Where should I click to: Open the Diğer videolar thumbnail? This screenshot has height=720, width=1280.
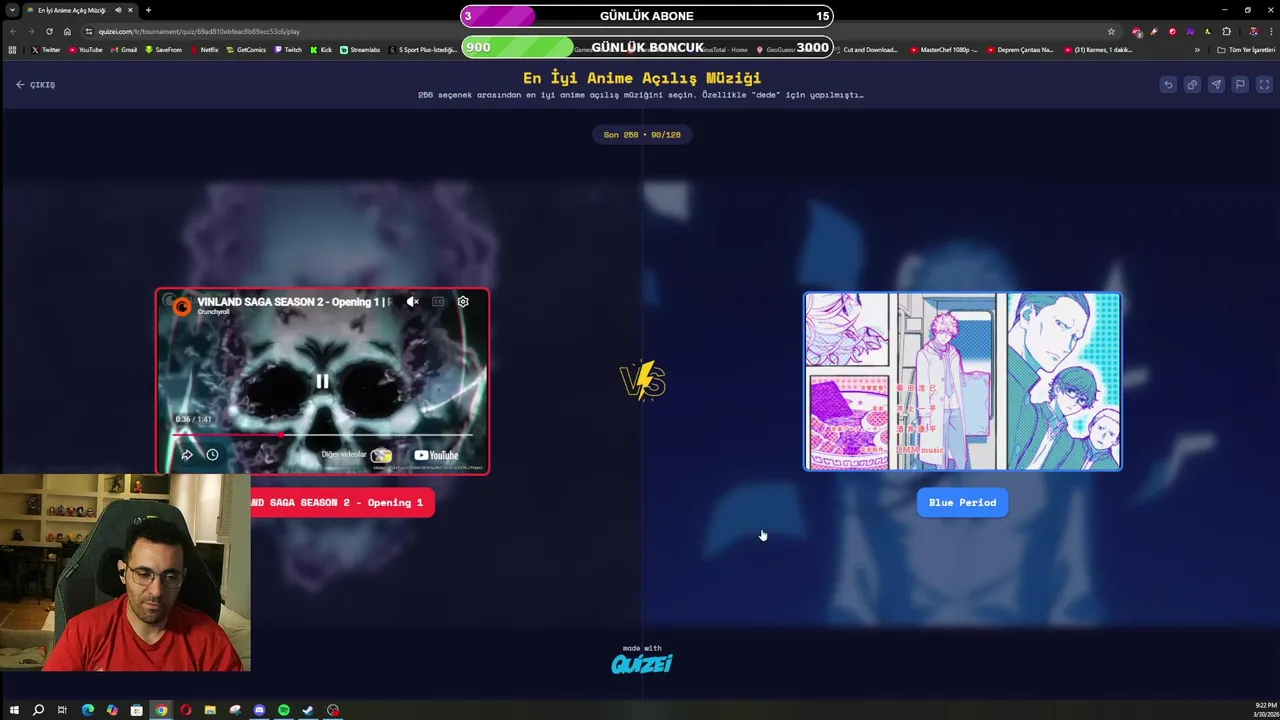(381, 455)
